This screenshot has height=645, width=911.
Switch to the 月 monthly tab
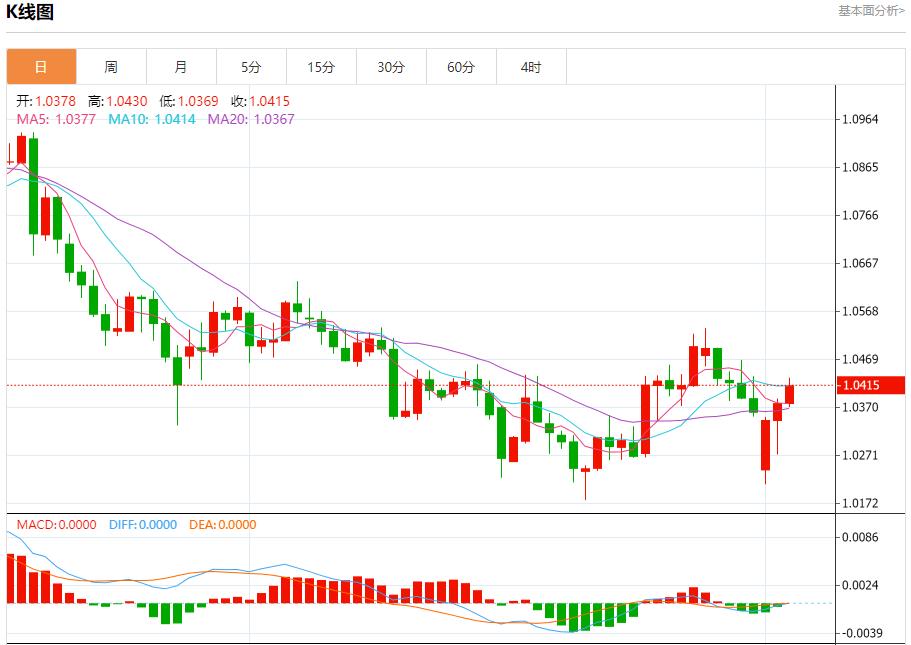pyautogui.click(x=181, y=67)
